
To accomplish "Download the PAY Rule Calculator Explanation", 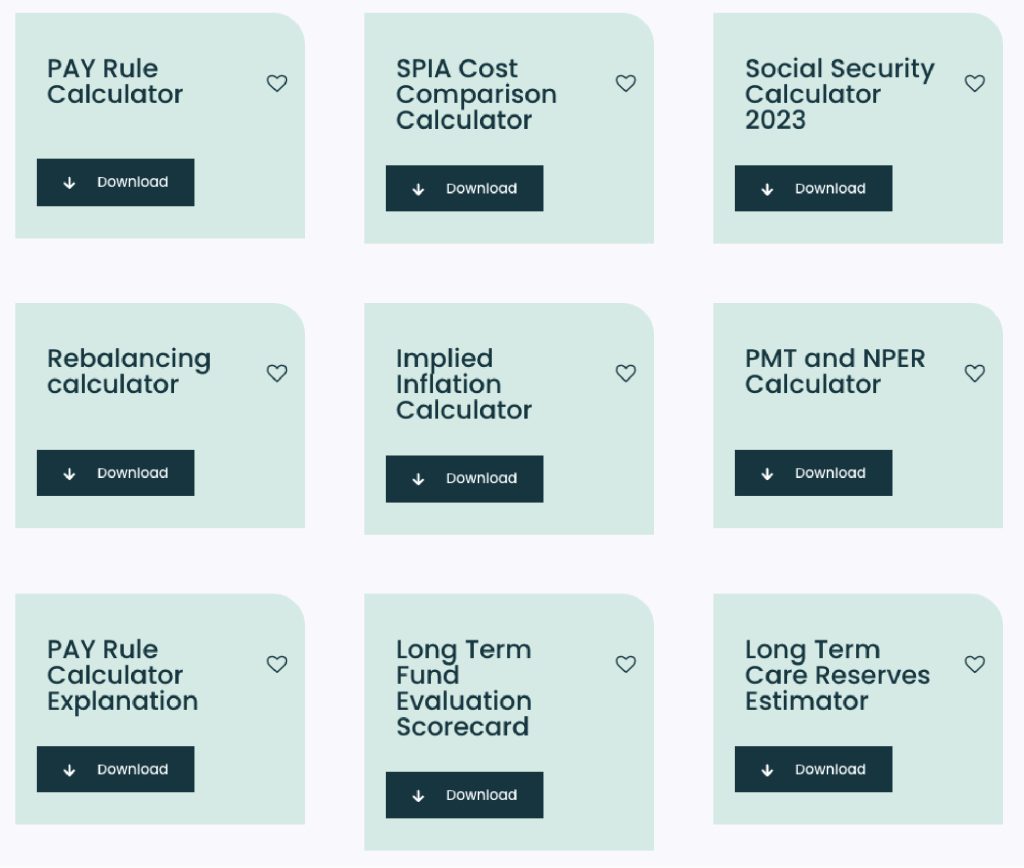I will 115,769.
